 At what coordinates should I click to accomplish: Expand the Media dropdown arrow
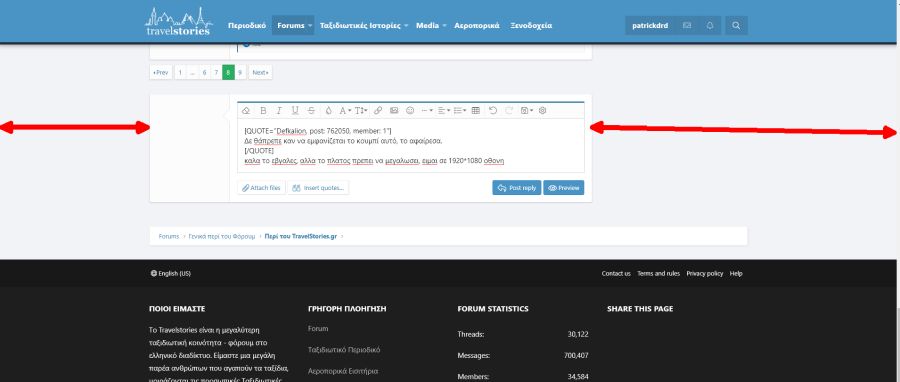pos(444,25)
